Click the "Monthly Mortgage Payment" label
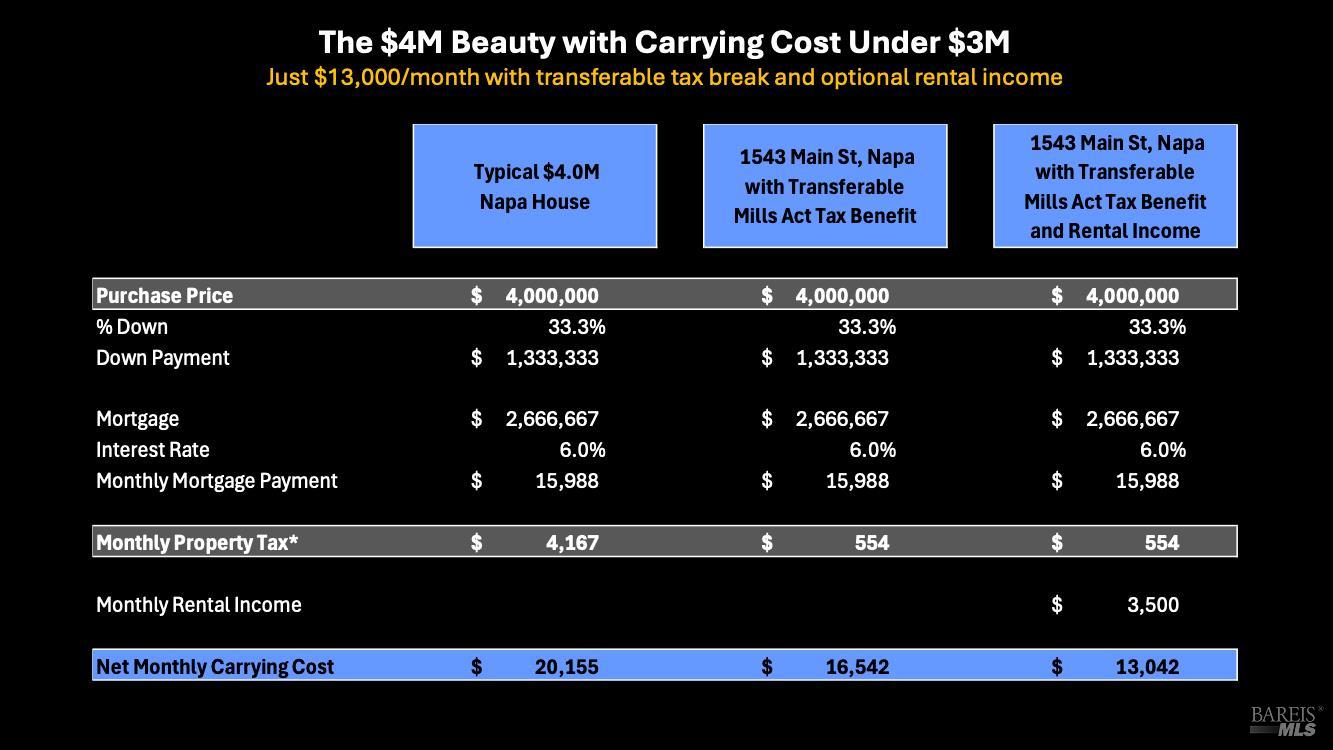Viewport: 1333px width, 750px height. click(x=216, y=481)
